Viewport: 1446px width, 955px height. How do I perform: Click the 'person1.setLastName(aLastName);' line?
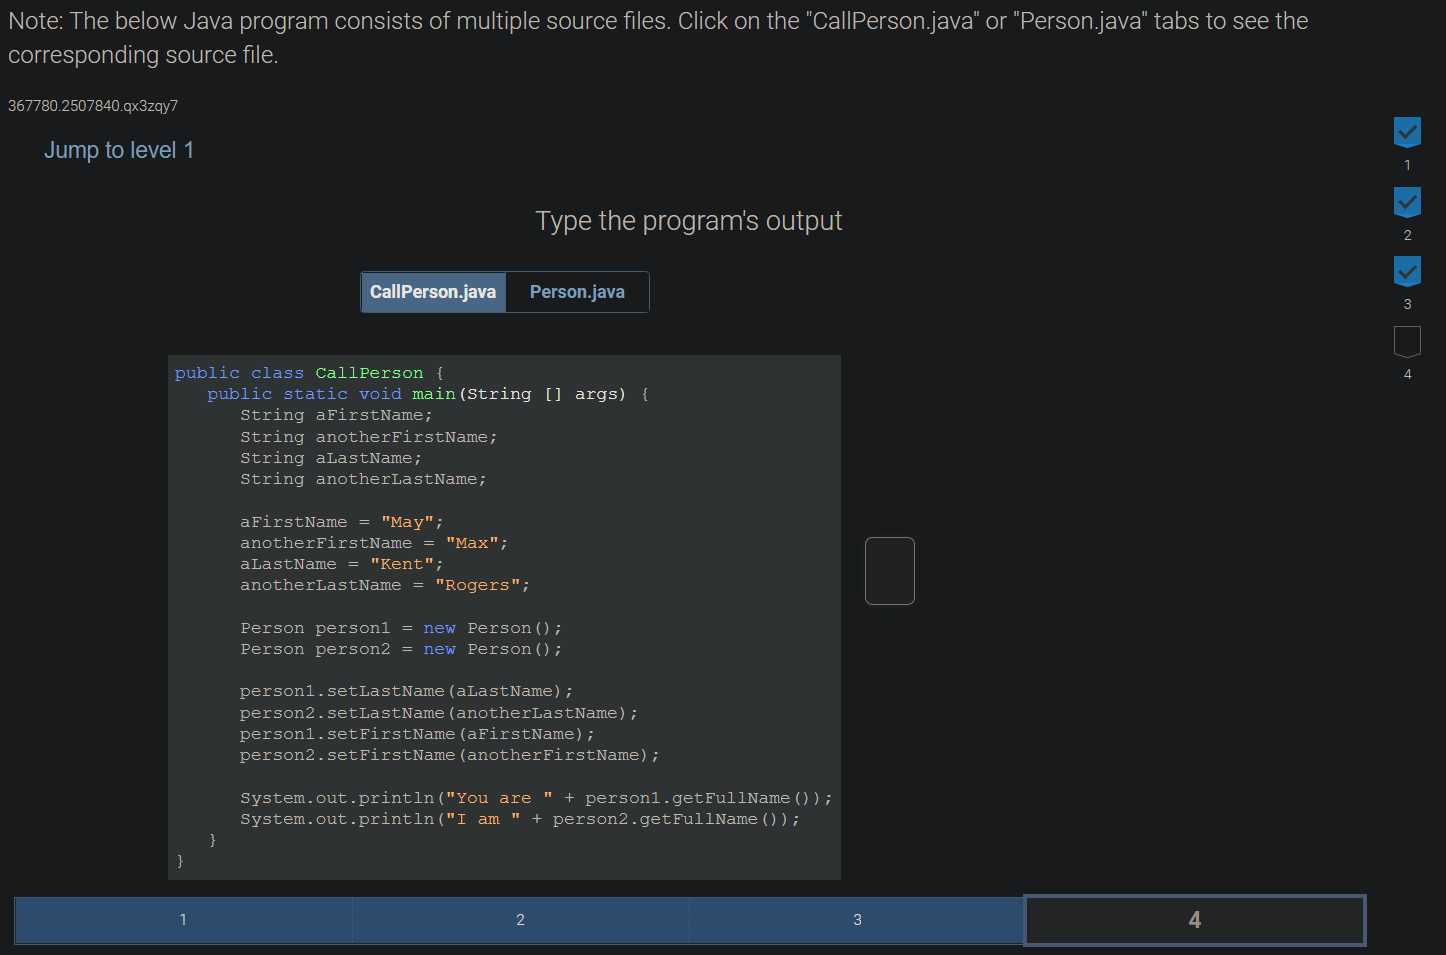(406, 691)
